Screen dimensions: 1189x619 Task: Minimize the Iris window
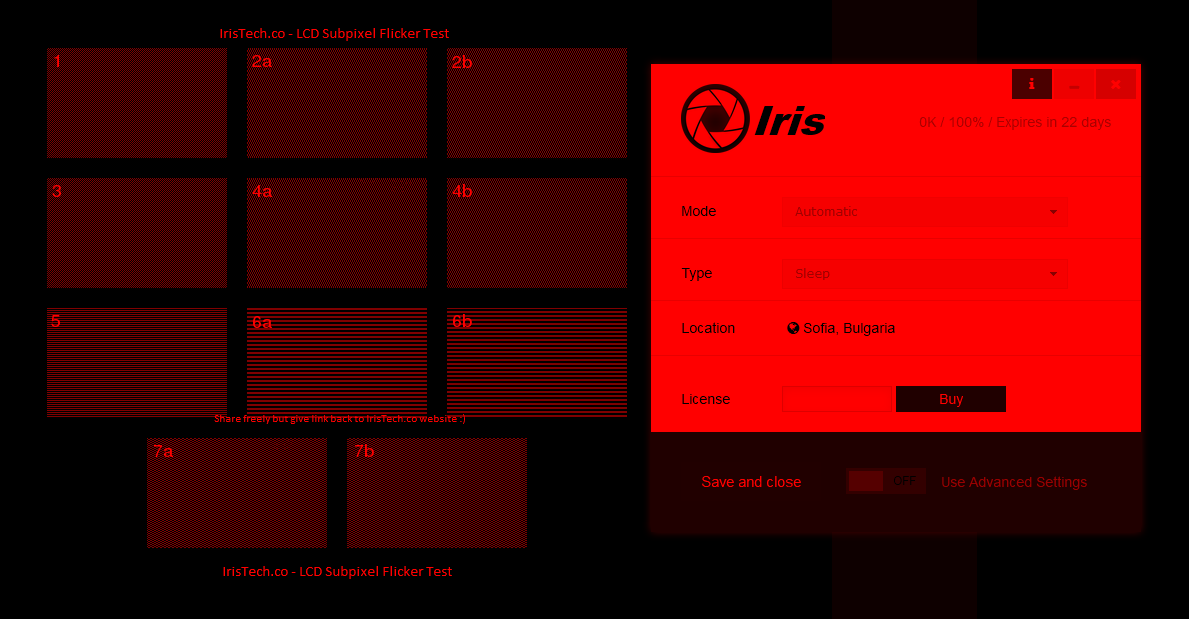coord(1074,84)
